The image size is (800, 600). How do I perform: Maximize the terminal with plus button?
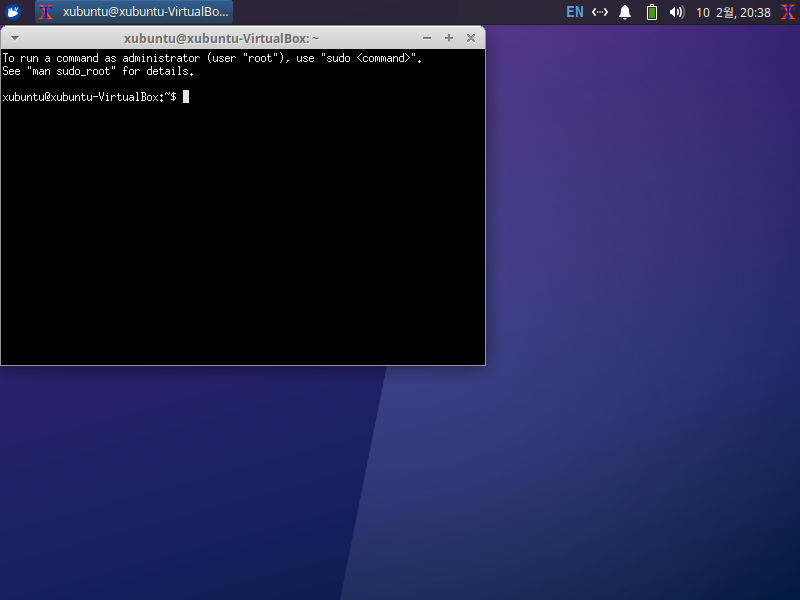coord(449,38)
